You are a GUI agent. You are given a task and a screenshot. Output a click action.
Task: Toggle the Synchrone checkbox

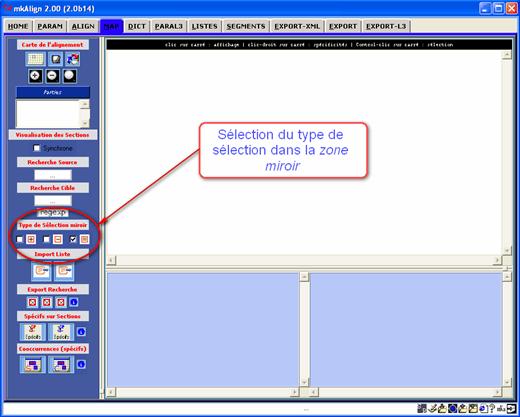pyautogui.click(x=37, y=148)
